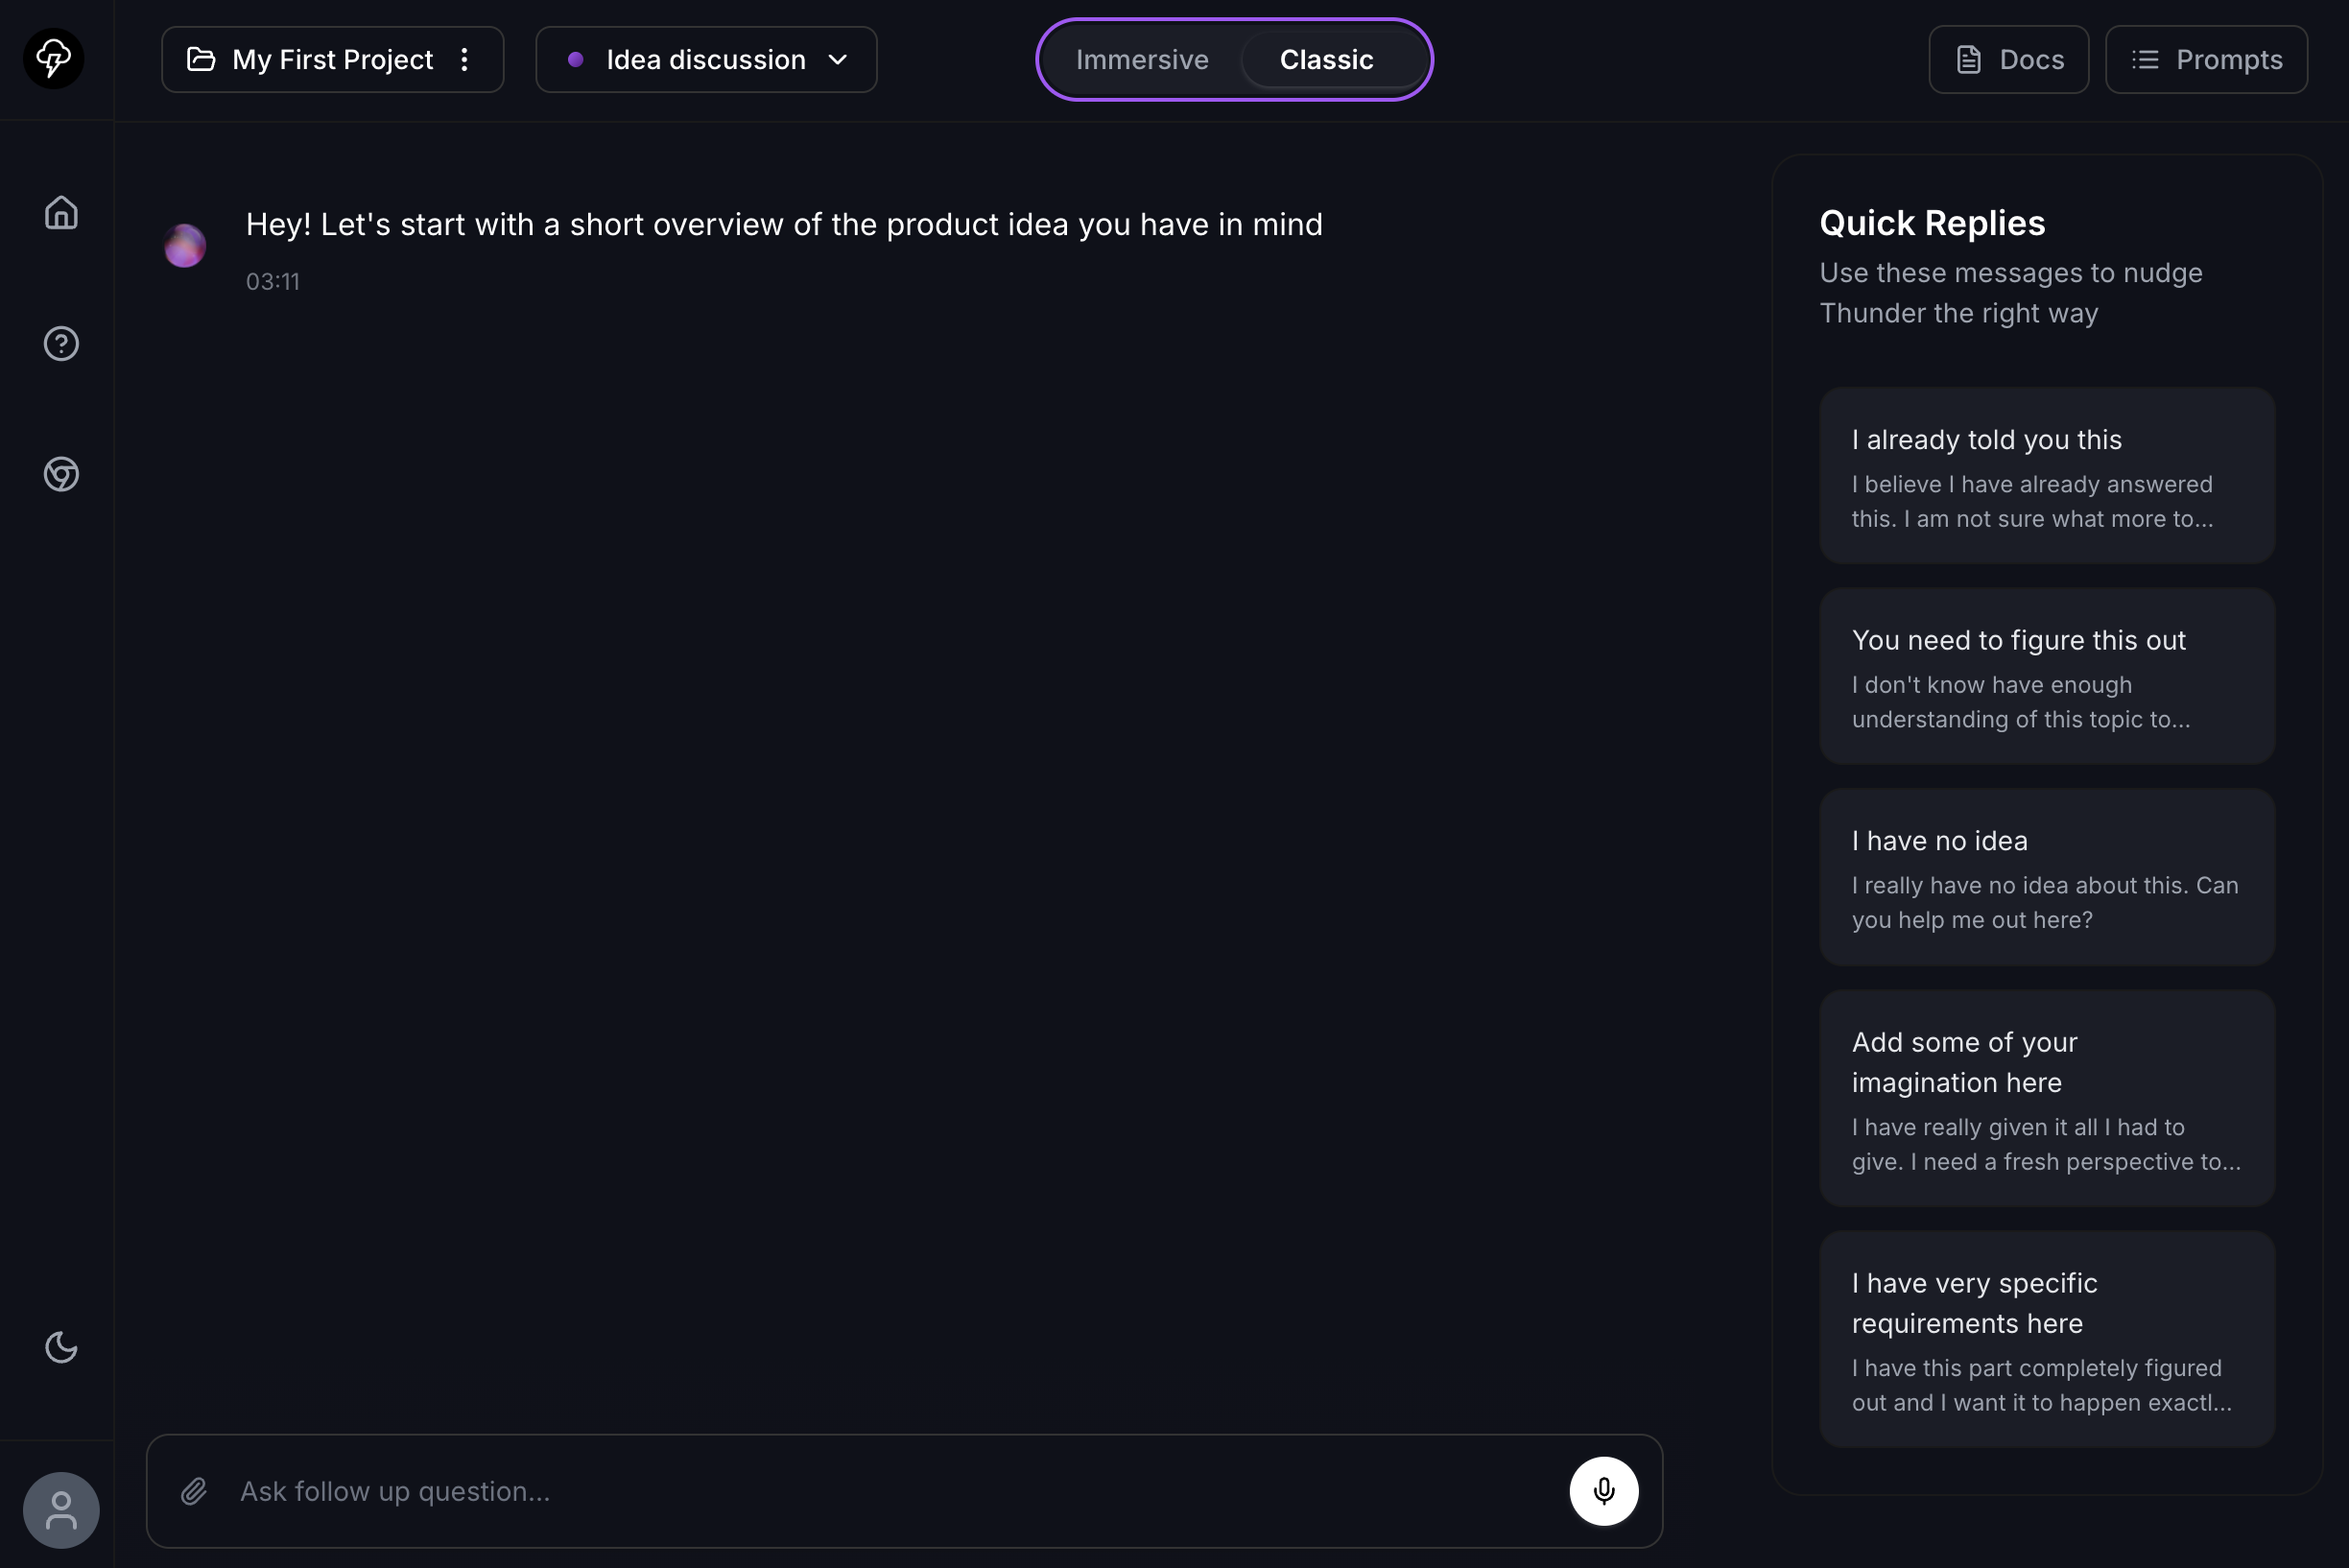The height and width of the screenshot is (1568, 2349).
Task: Switch to Classic mode
Action: pyautogui.click(x=1326, y=60)
